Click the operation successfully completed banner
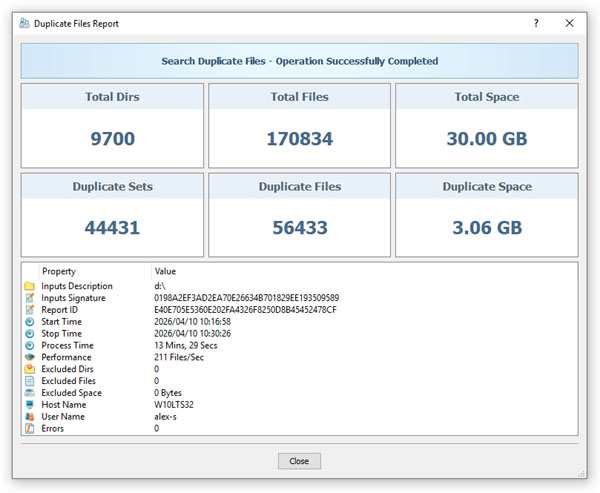This screenshot has height=493, width=600. pyautogui.click(x=300, y=61)
